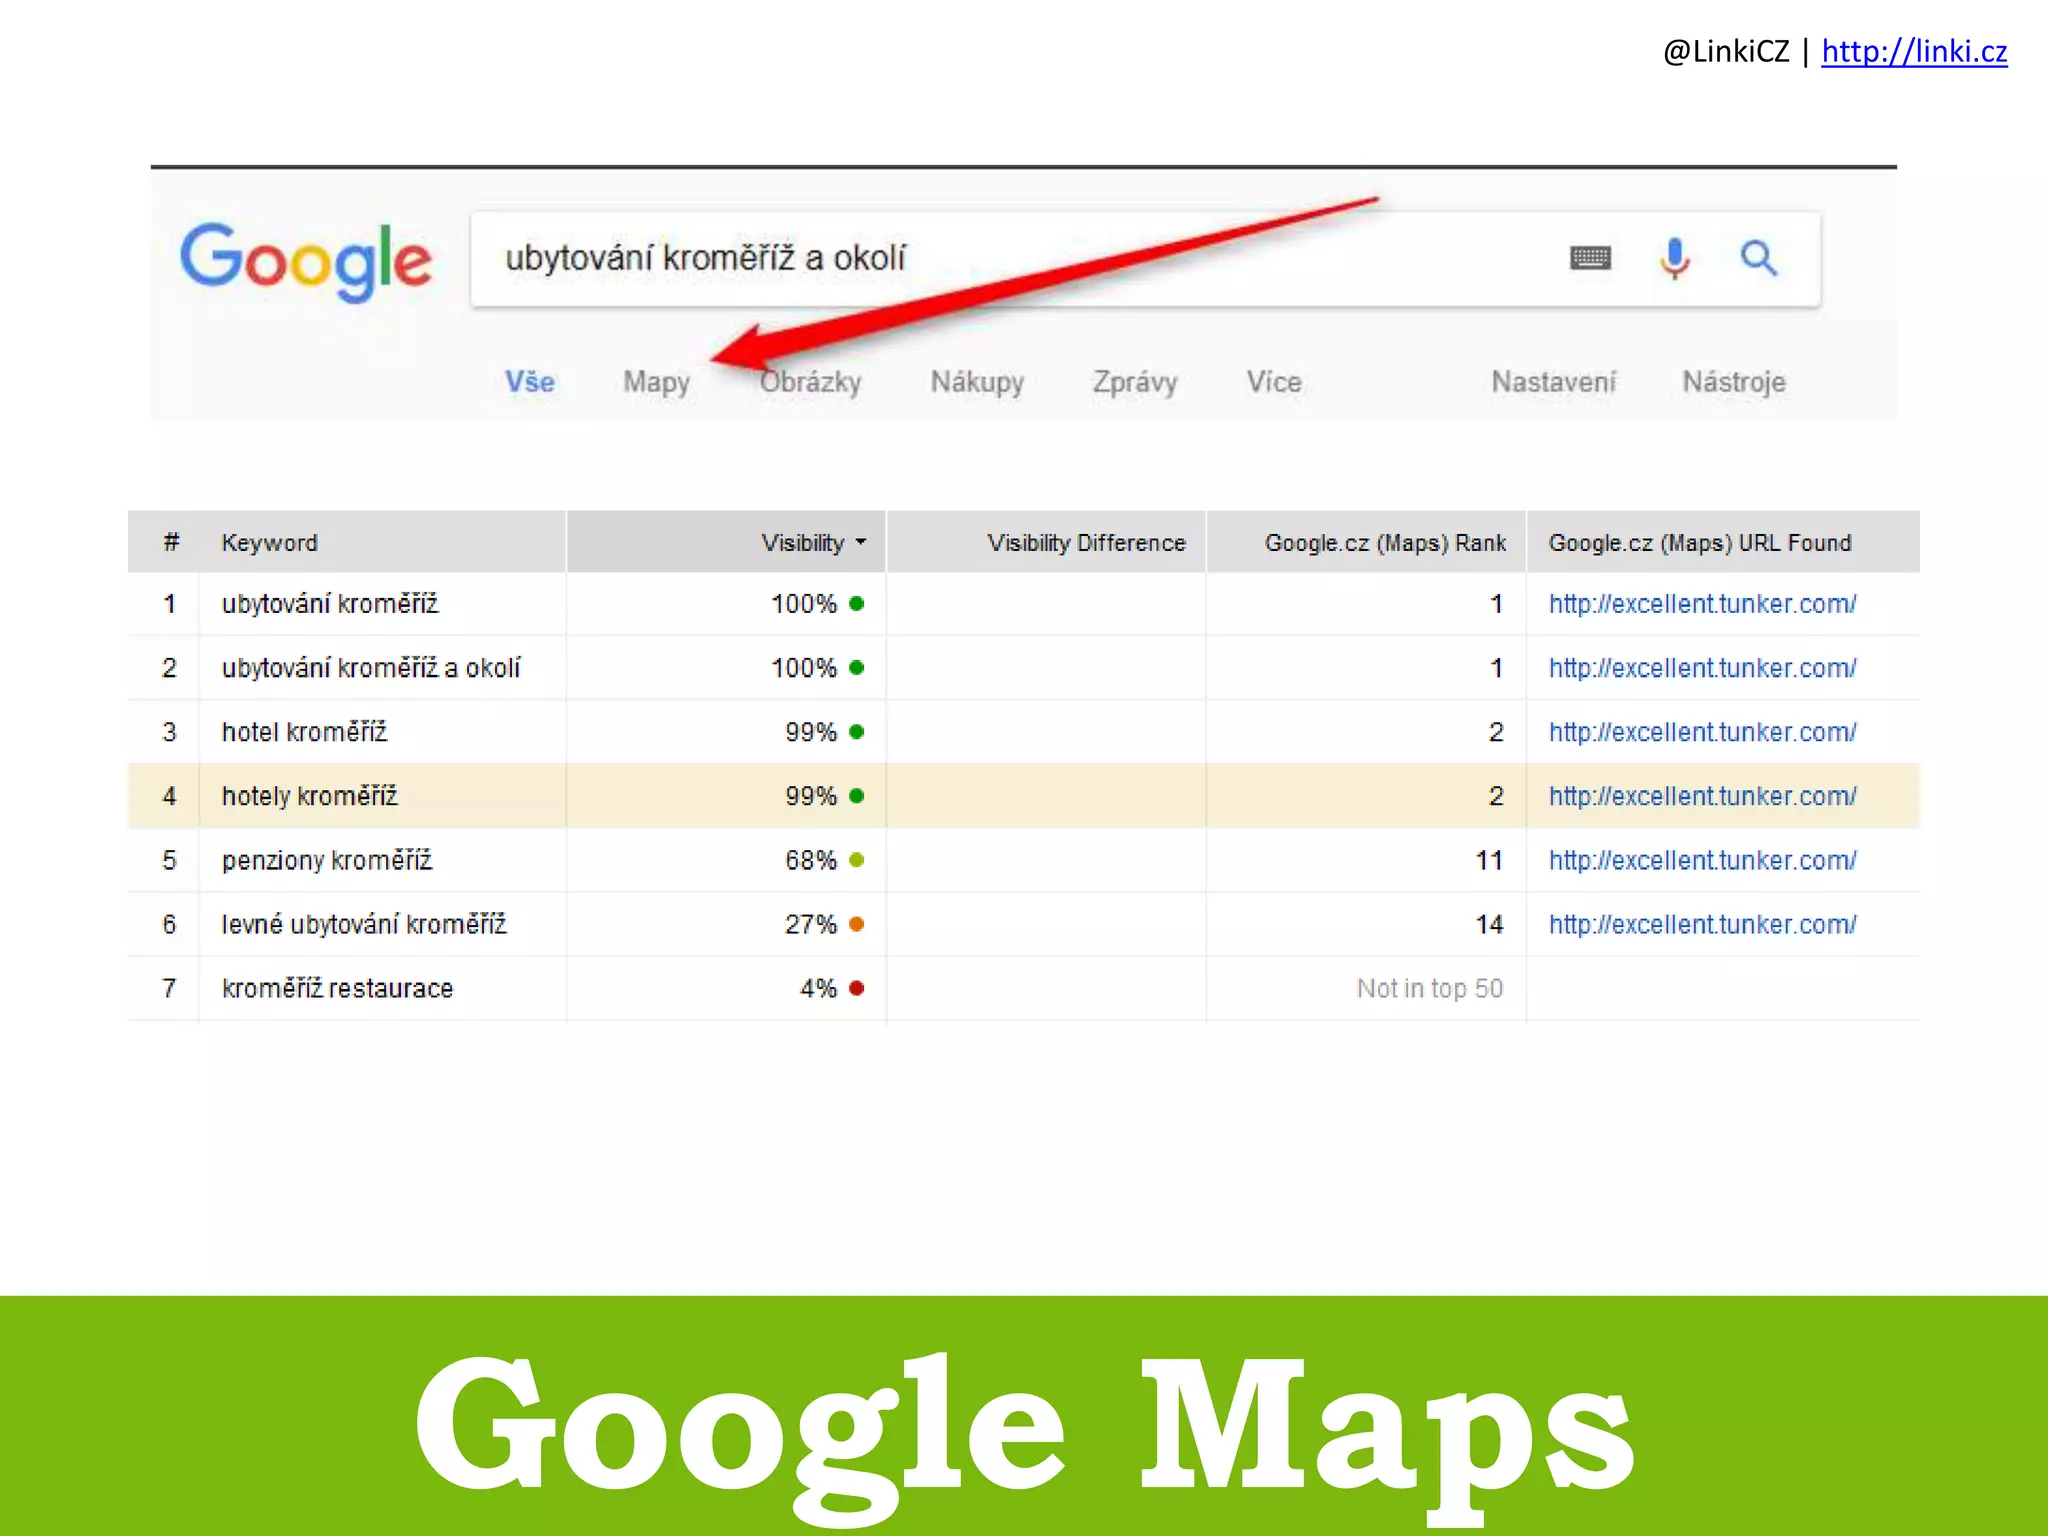Select the Vše tab
The width and height of the screenshot is (2048, 1536).
point(529,382)
